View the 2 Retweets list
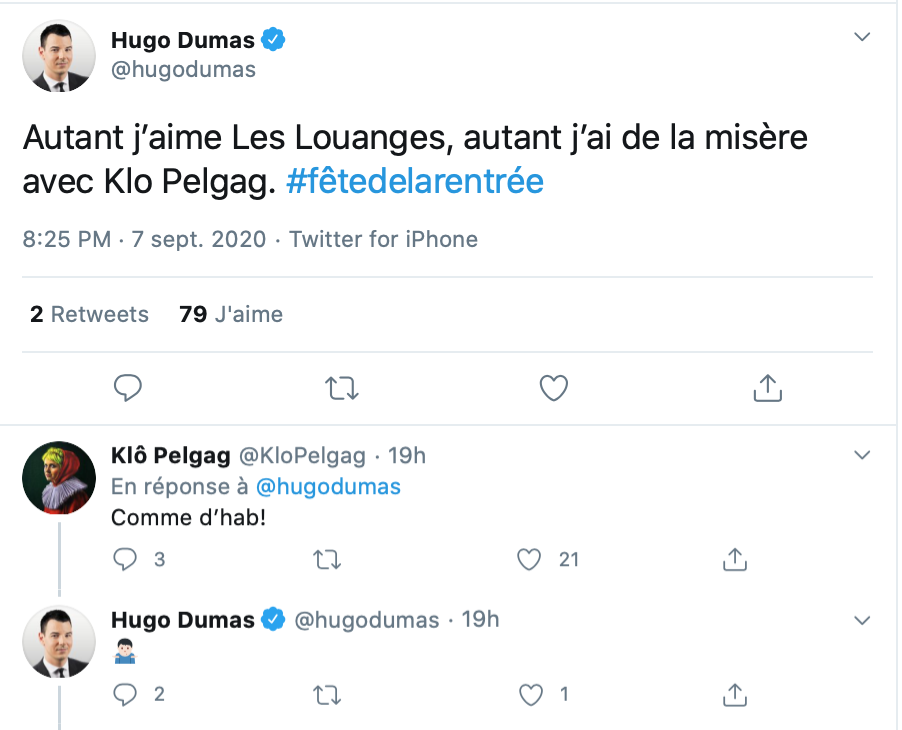This screenshot has height=730, width=902. (89, 314)
